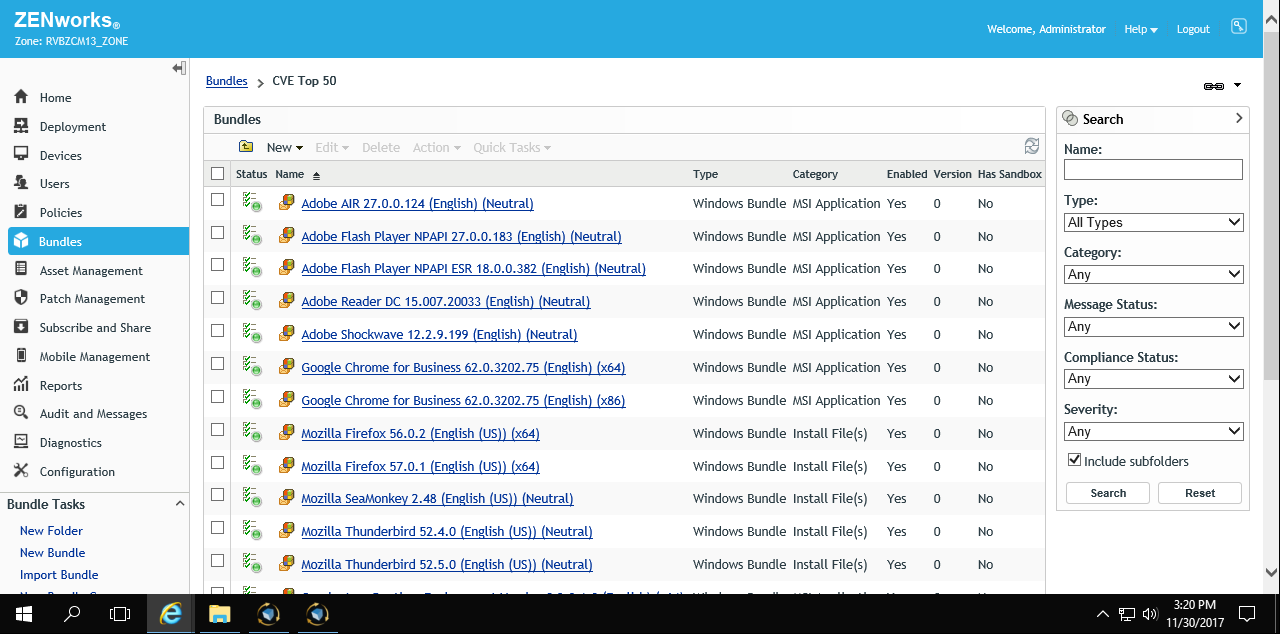This screenshot has height=634, width=1280.
Task: Click the Diagnostics icon in sidebar
Action: pyautogui.click(x=21, y=442)
